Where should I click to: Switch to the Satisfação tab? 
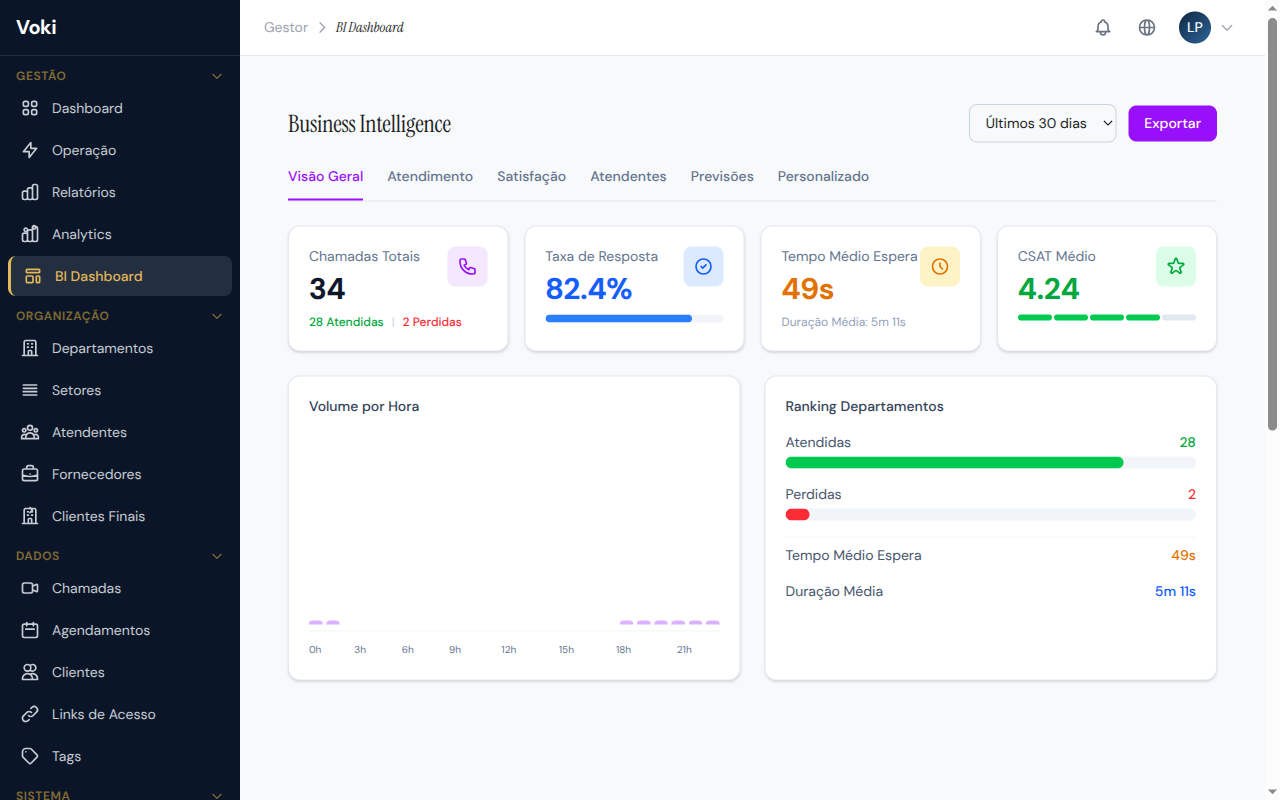tap(531, 176)
